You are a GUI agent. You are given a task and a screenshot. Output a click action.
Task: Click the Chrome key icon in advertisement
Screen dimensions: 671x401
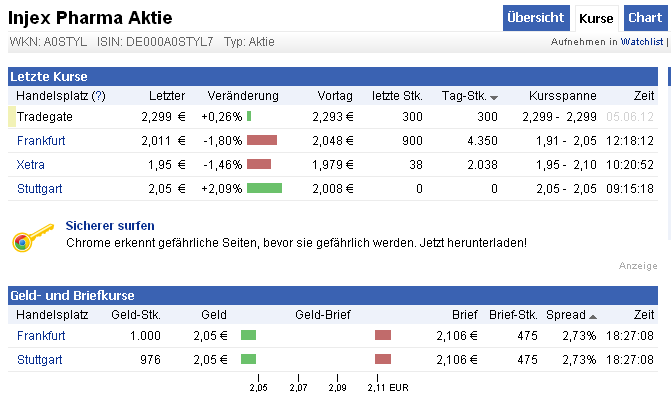(31, 239)
